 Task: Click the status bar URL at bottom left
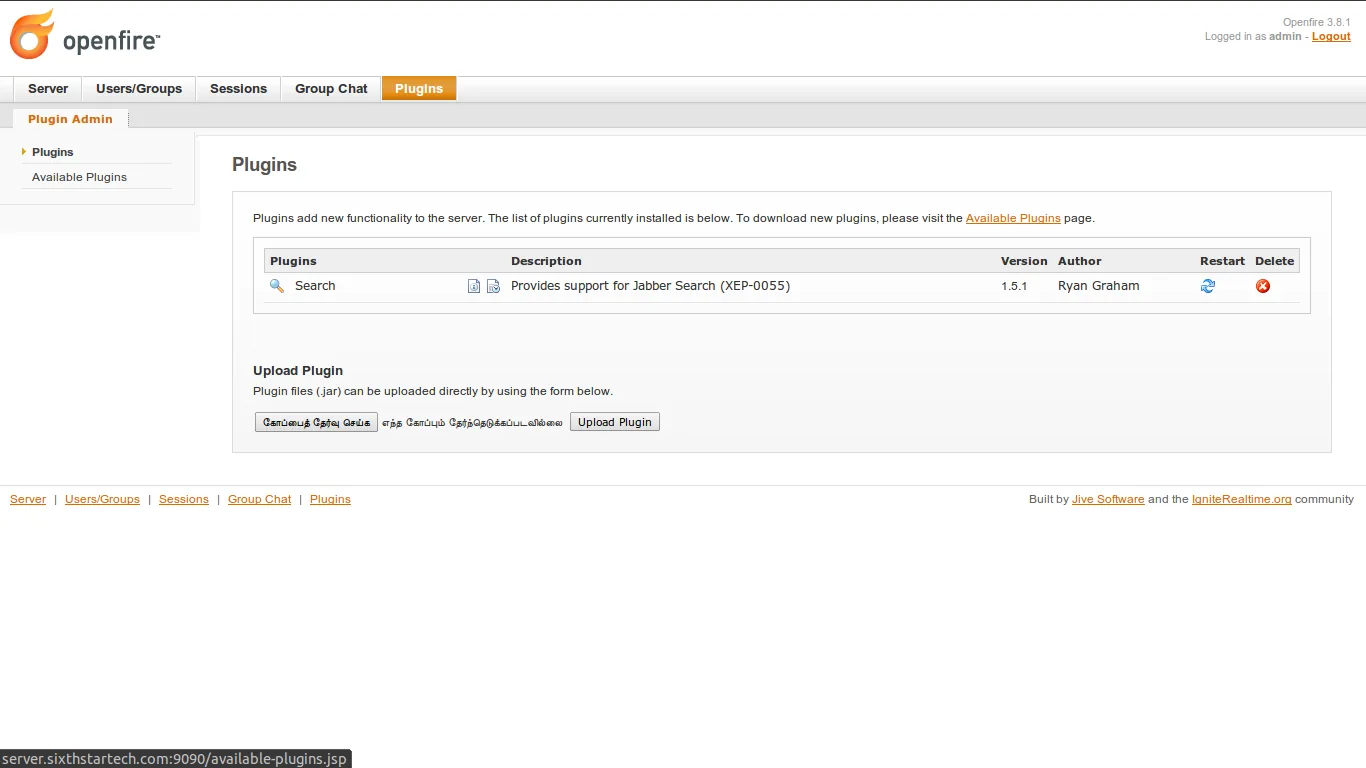pos(175,759)
